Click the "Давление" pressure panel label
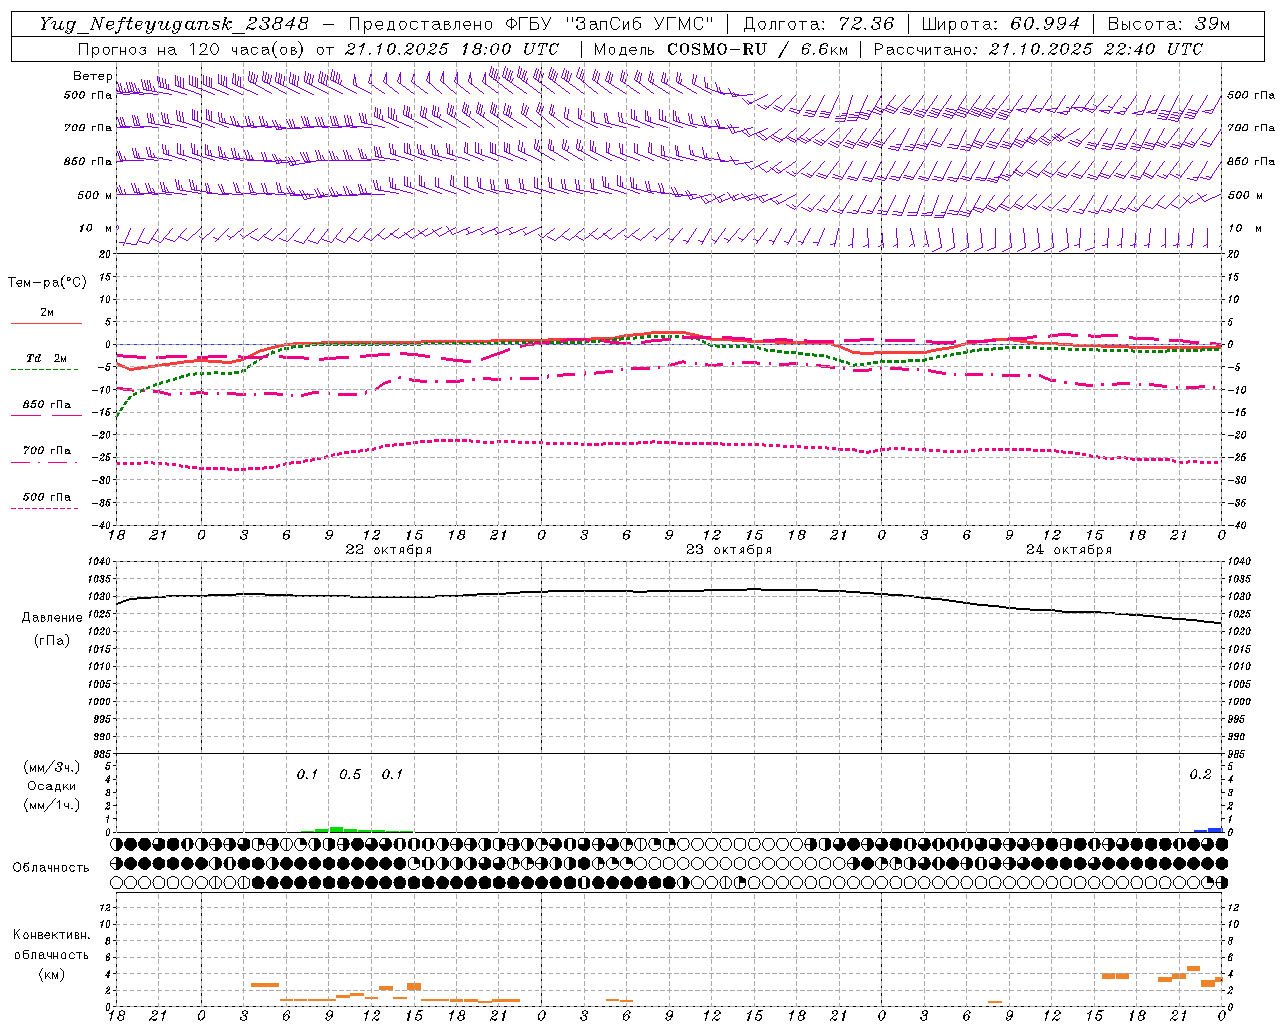 click(x=52, y=618)
